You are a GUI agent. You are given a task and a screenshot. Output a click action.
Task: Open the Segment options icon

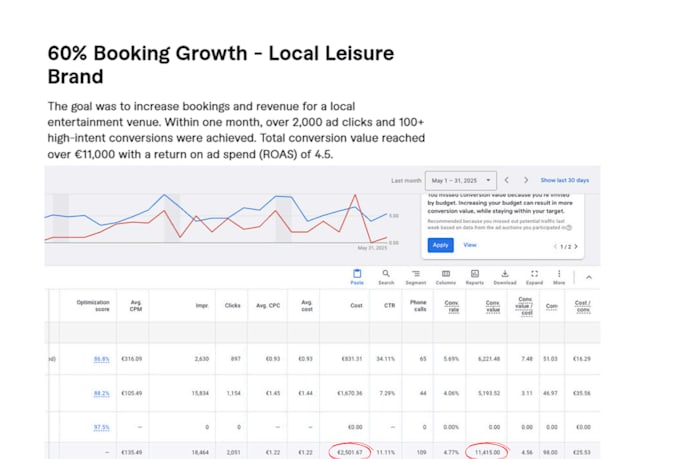[x=416, y=277]
